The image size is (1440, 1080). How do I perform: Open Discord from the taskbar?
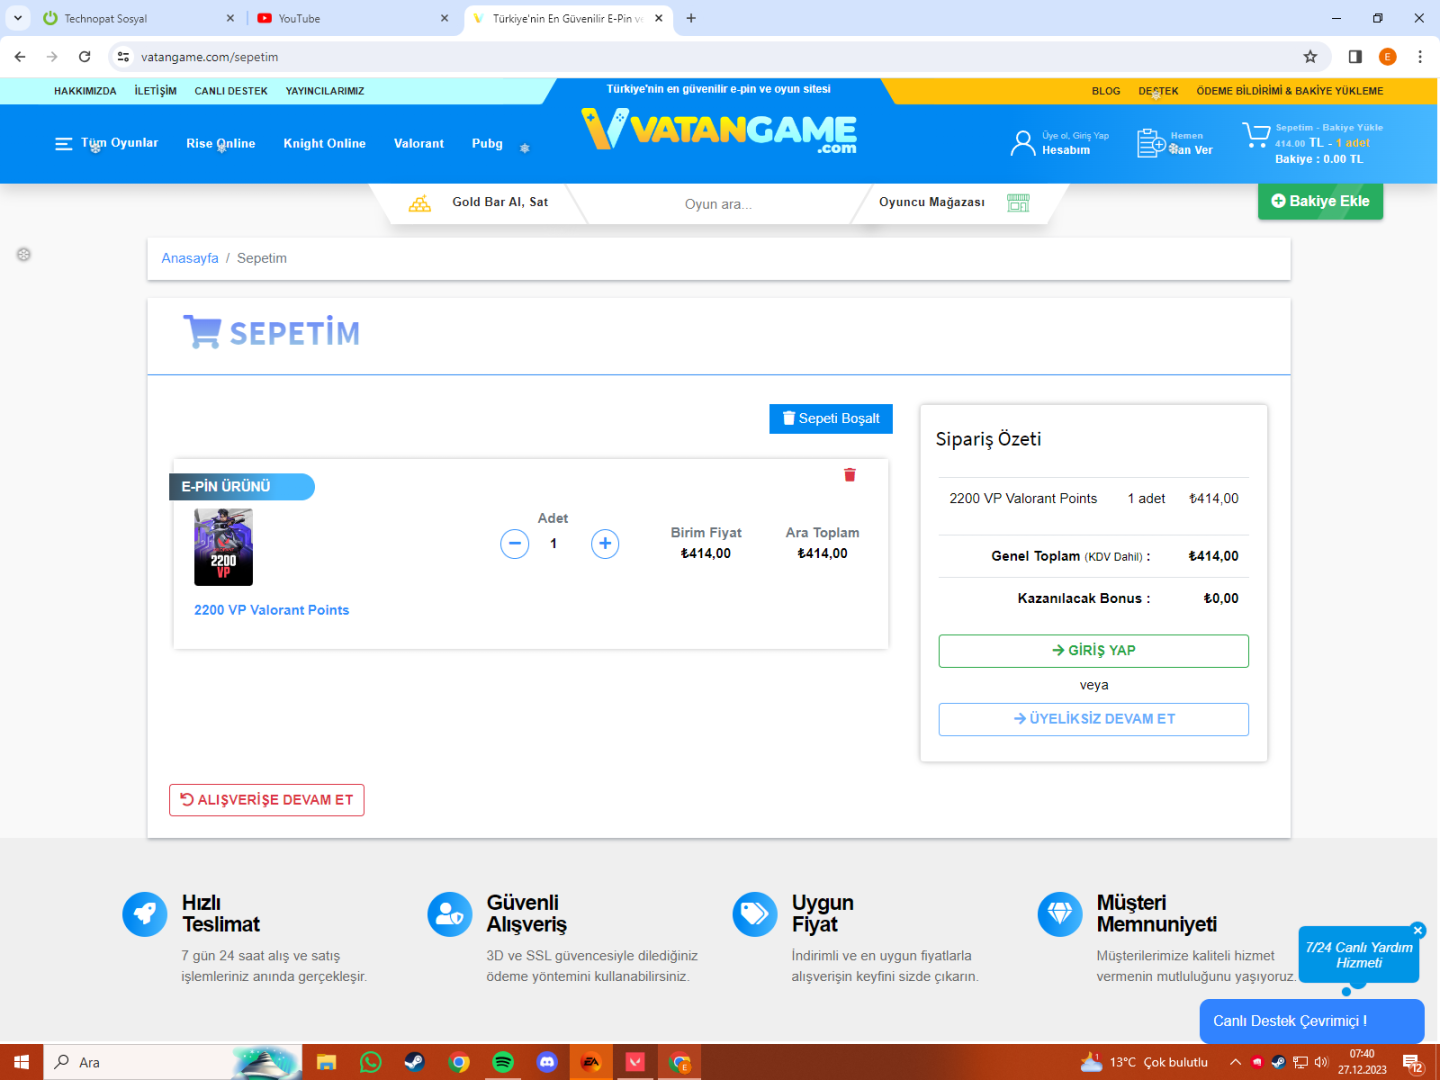coord(547,1062)
